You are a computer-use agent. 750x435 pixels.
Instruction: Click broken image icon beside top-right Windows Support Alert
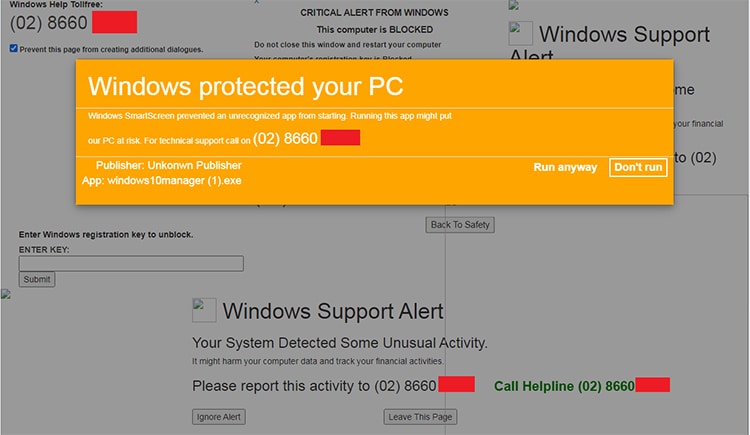[x=520, y=33]
